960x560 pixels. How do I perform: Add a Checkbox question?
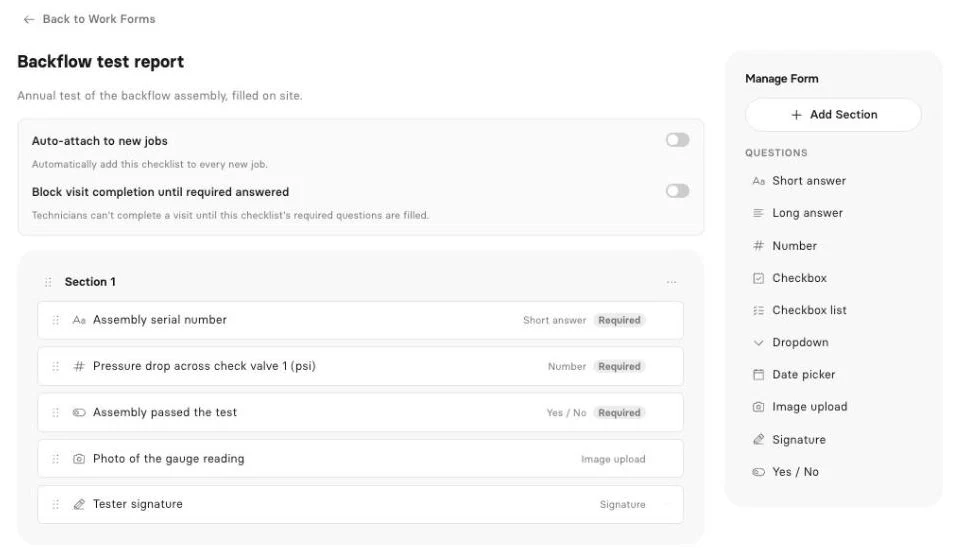click(x=799, y=278)
